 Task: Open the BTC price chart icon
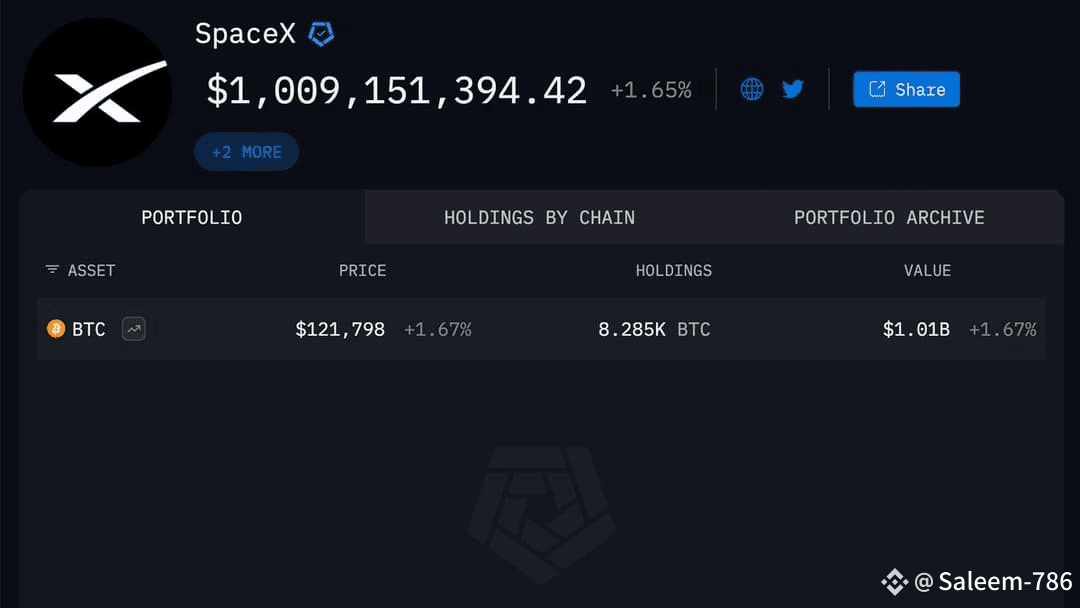(134, 329)
